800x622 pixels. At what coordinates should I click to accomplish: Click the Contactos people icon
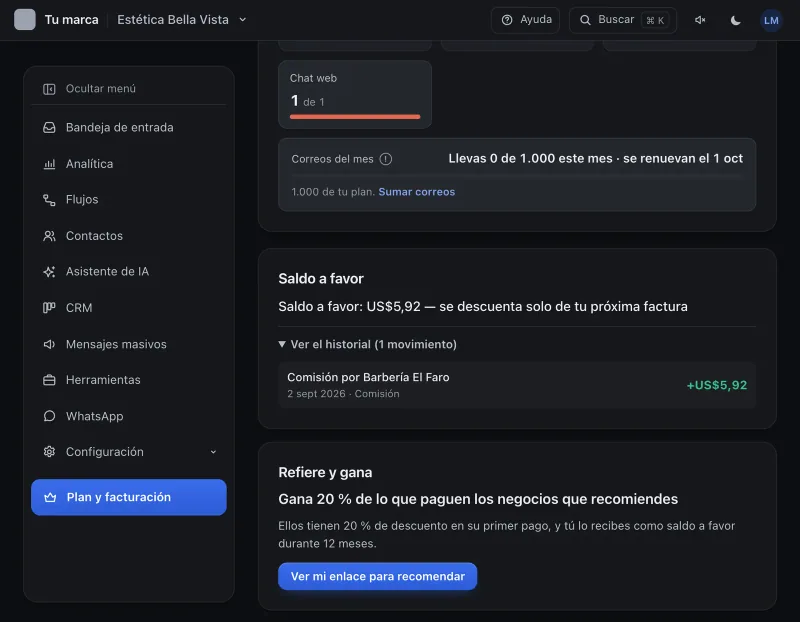[49, 236]
